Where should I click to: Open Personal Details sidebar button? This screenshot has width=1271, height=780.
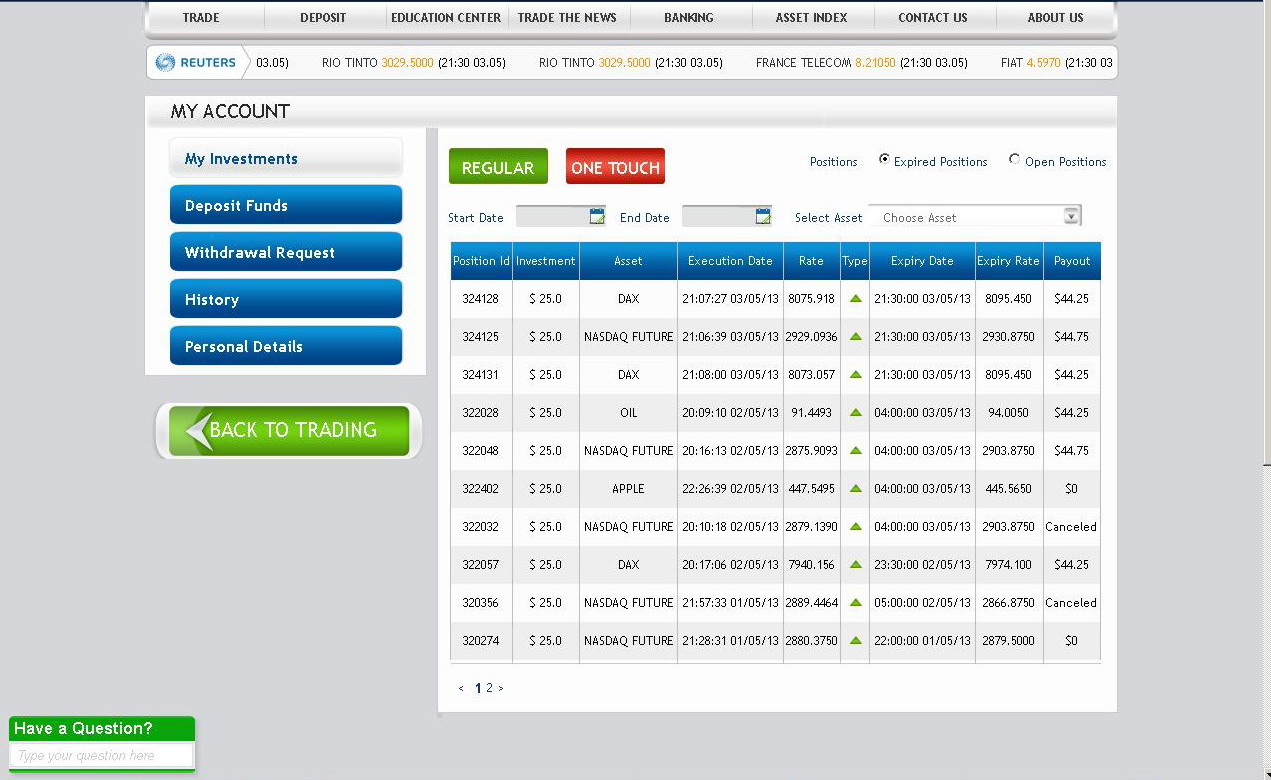pyautogui.click(x=286, y=346)
